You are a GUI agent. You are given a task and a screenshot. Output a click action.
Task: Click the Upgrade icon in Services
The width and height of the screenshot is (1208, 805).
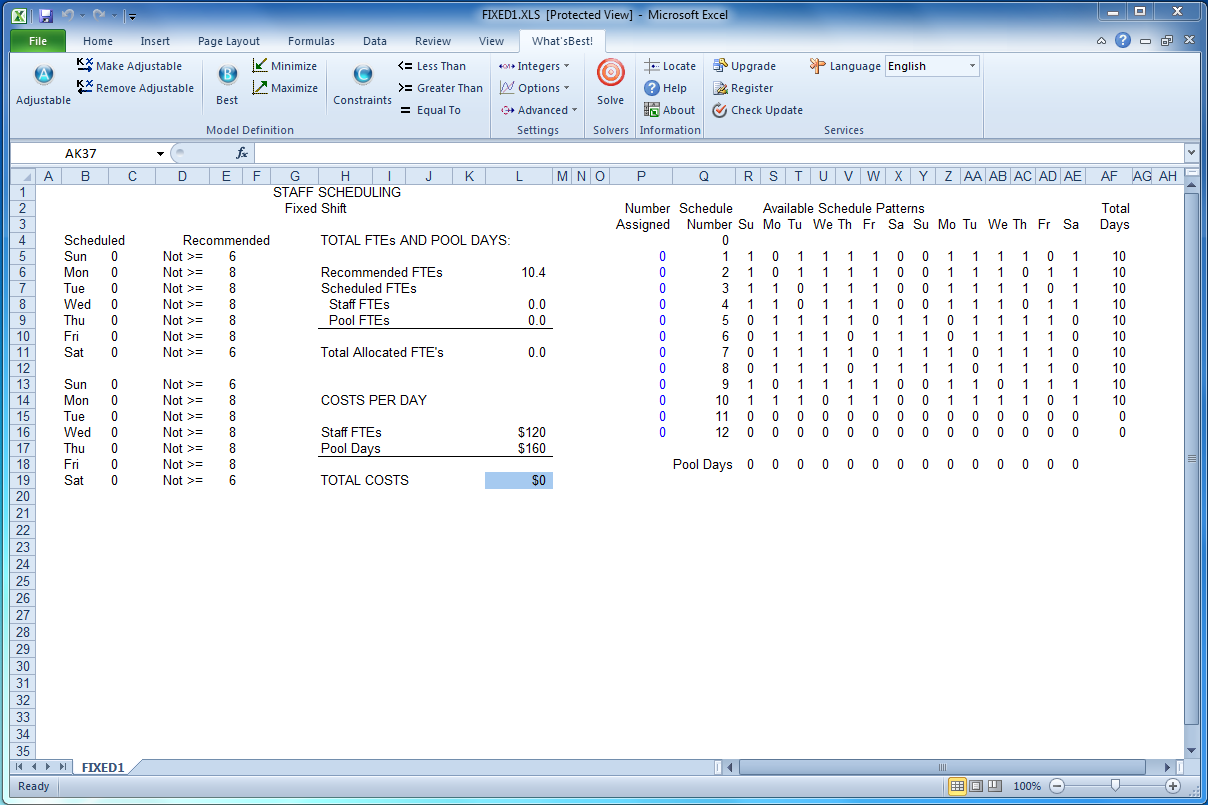click(x=720, y=66)
